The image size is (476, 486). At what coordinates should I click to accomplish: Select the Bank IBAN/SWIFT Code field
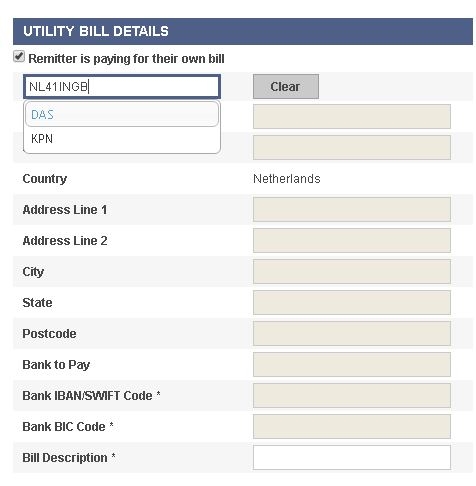[x=352, y=395]
